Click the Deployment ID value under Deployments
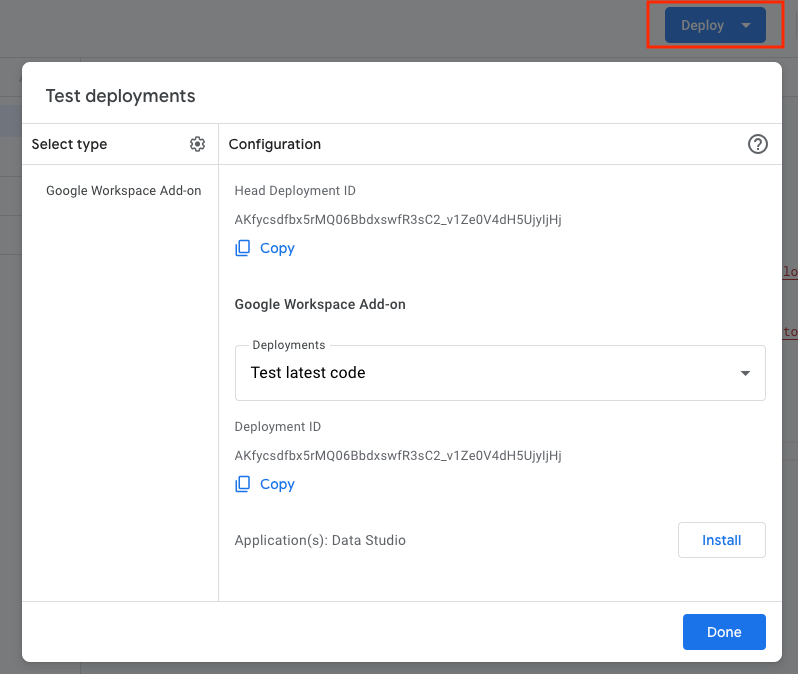Screen dimensions: 798x674 click(x=397, y=456)
